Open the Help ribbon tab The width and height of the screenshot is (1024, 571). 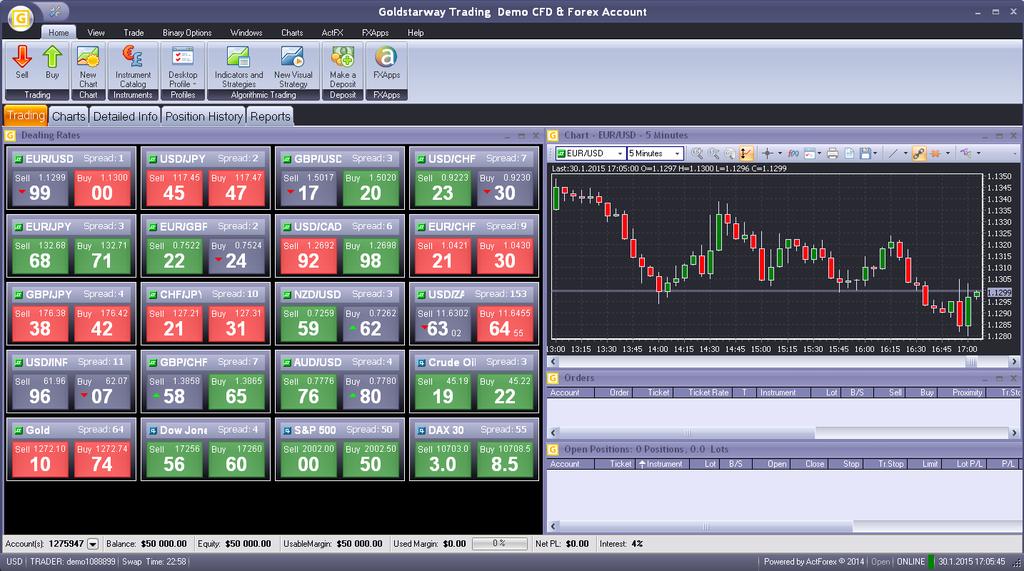point(415,33)
